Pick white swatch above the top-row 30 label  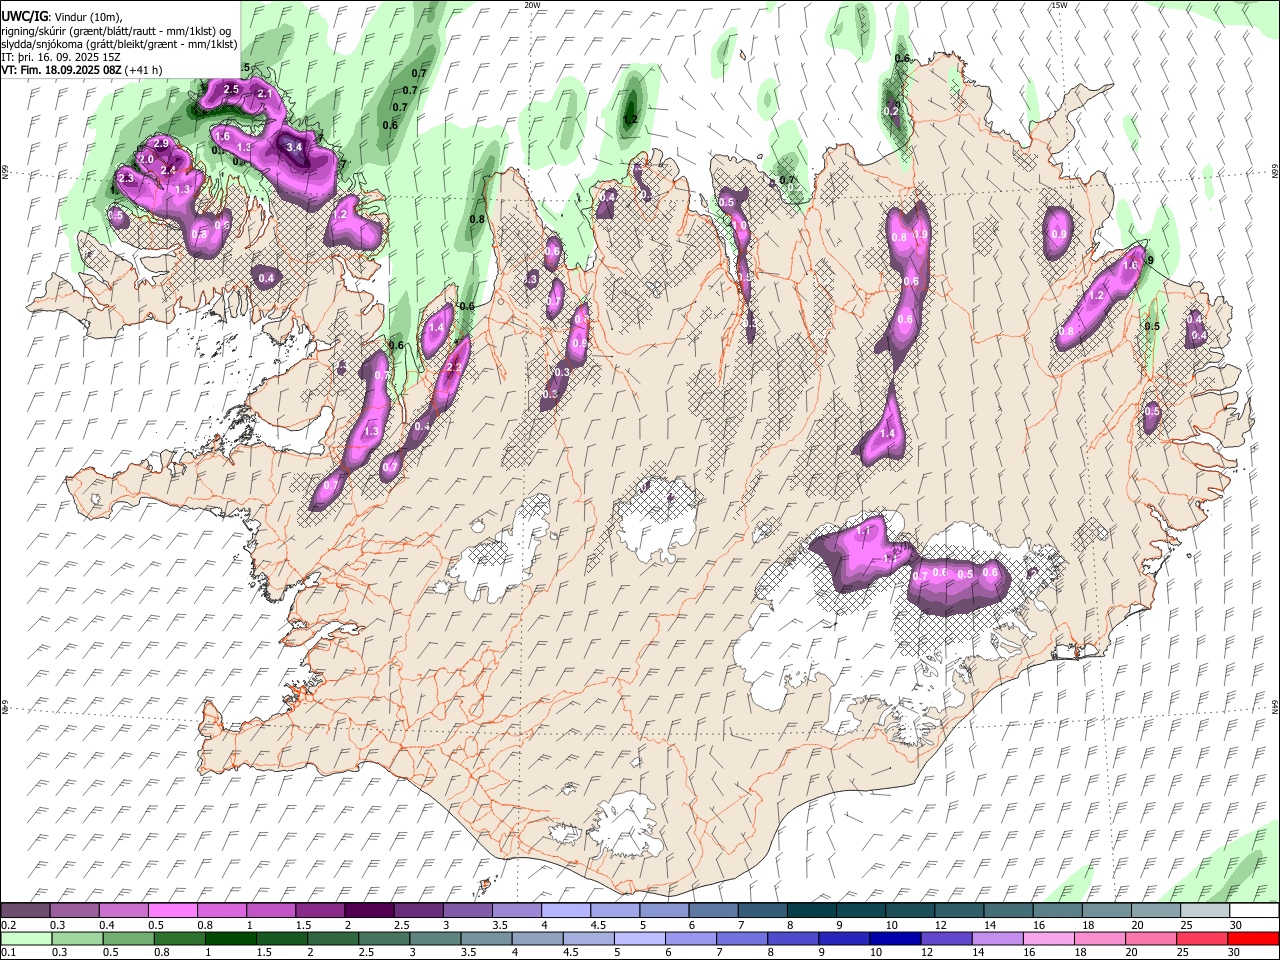click(1253, 911)
